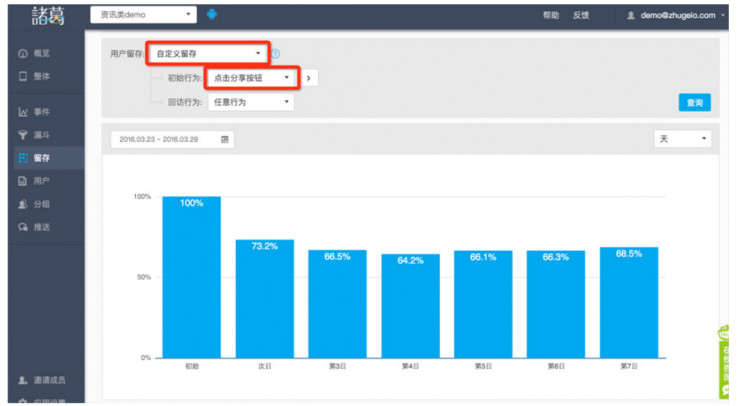The image size is (740, 406).
Task: Open the 事件 events sidebar item
Action: point(40,111)
